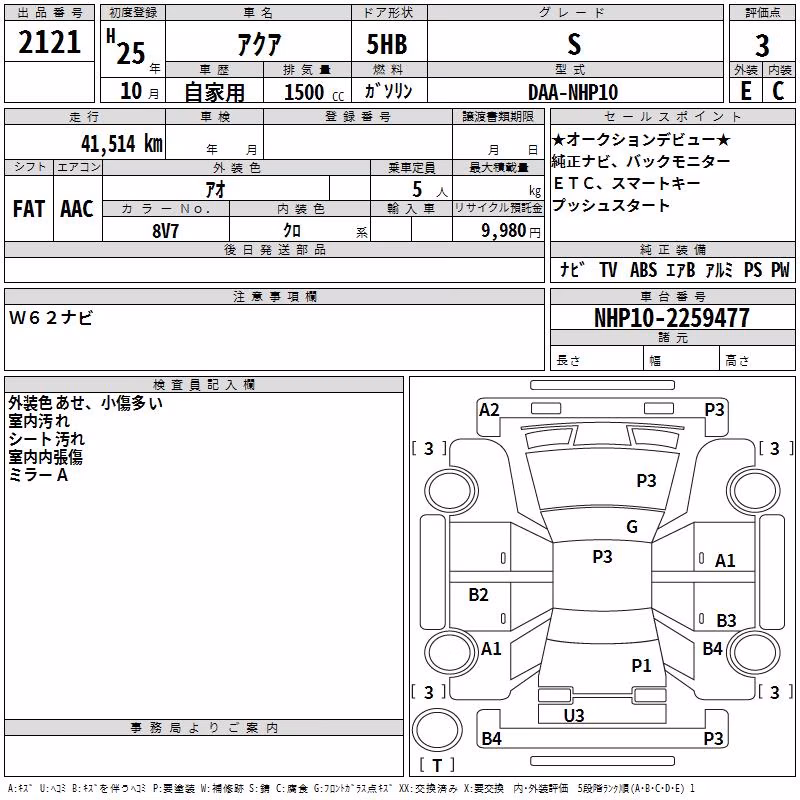Click the 事務局よりご案内 section header
Image resolution: width=800 pixels, height=800 pixels.
[204, 728]
